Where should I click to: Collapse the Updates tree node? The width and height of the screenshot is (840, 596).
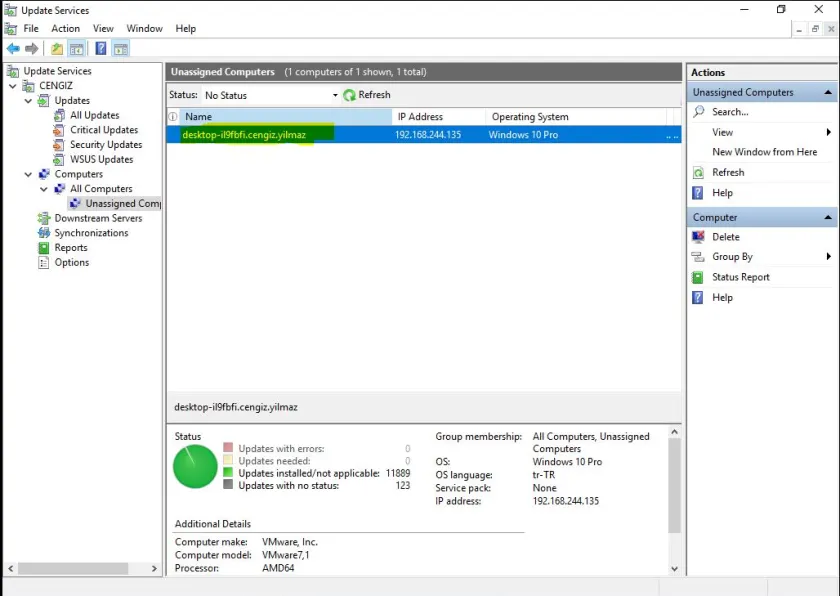pyautogui.click(x=28, y=101)
